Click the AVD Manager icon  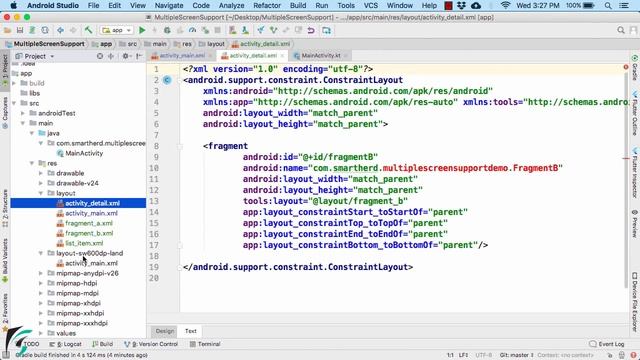(232, 30)
